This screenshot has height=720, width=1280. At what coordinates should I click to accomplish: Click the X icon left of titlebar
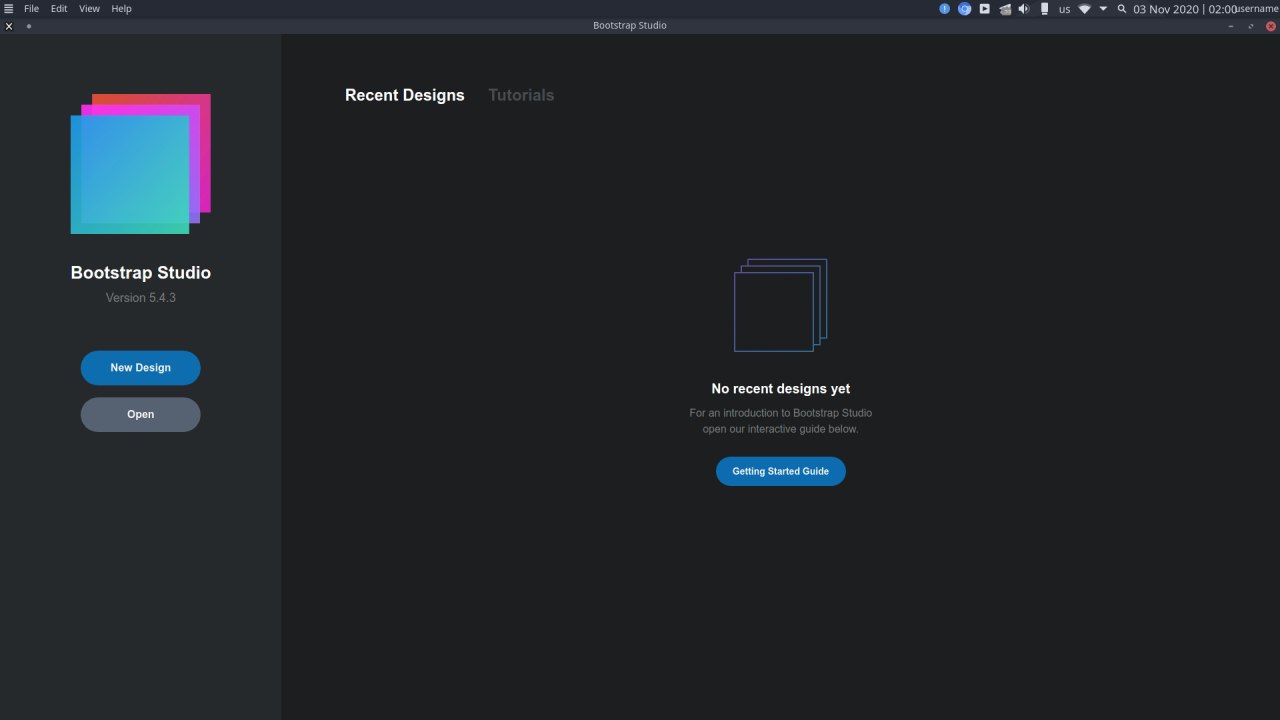tap(9, 26)
